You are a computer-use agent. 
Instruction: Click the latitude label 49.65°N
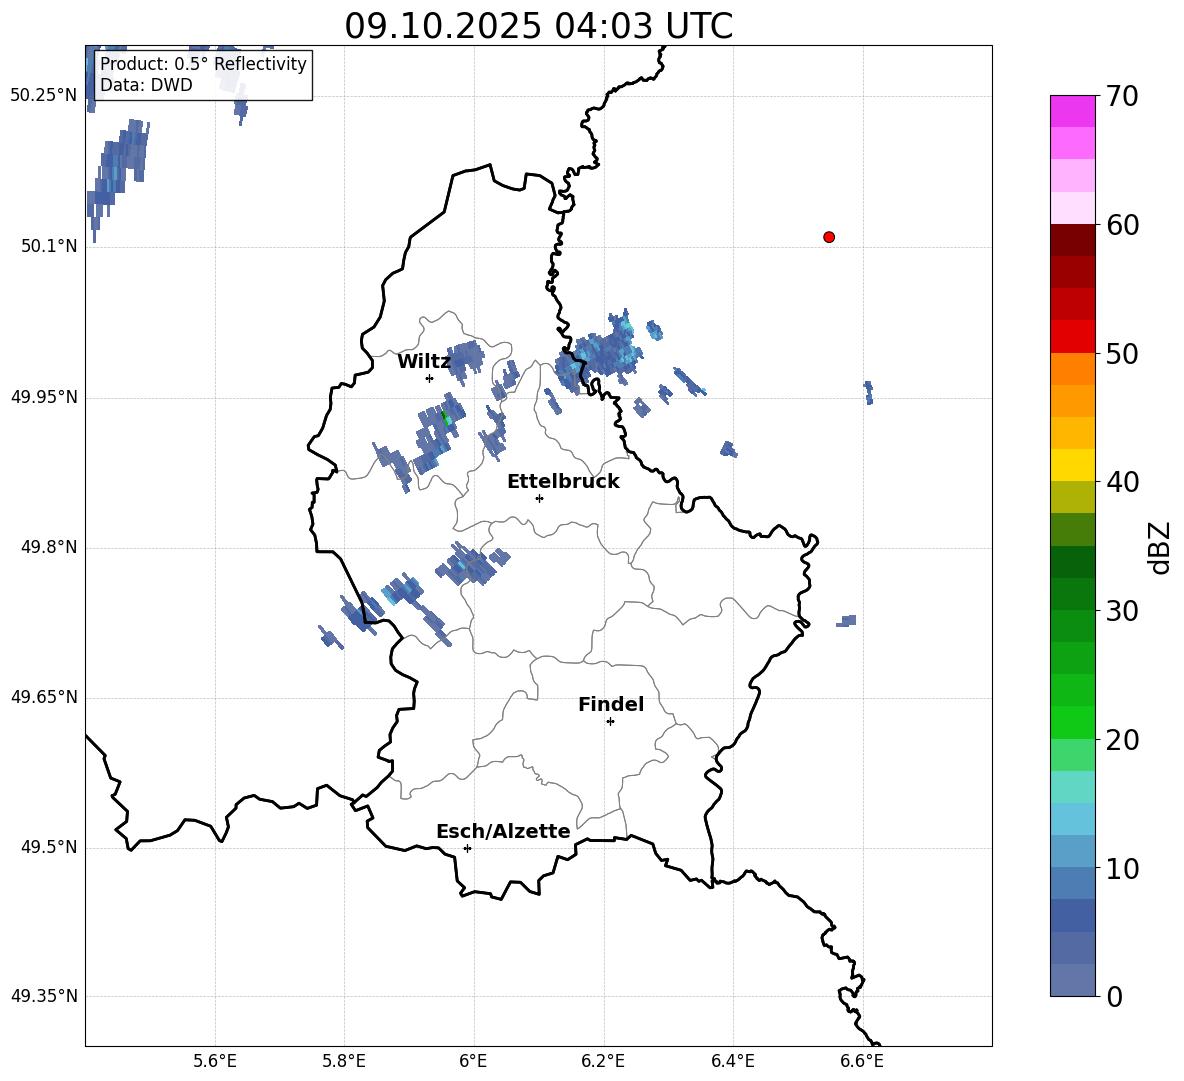(x=44, y=697)
